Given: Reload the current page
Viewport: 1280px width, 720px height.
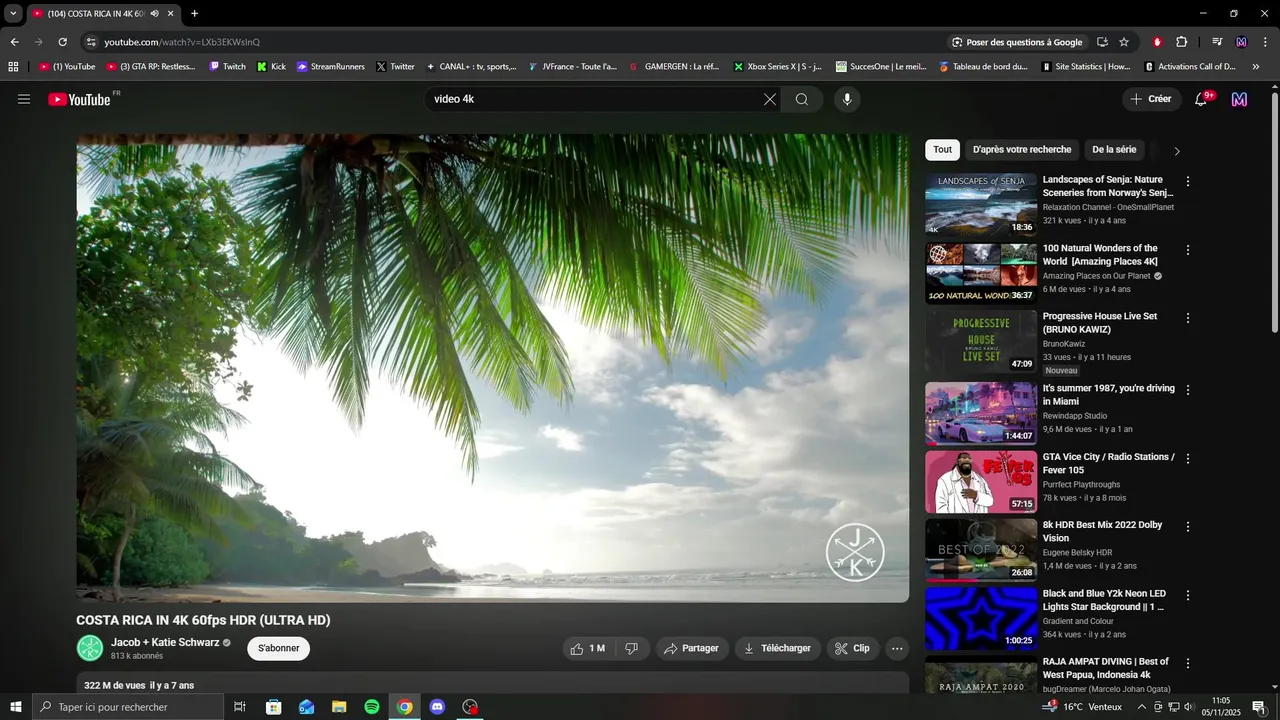Looking at the screenshot, I should pos(62,42).
